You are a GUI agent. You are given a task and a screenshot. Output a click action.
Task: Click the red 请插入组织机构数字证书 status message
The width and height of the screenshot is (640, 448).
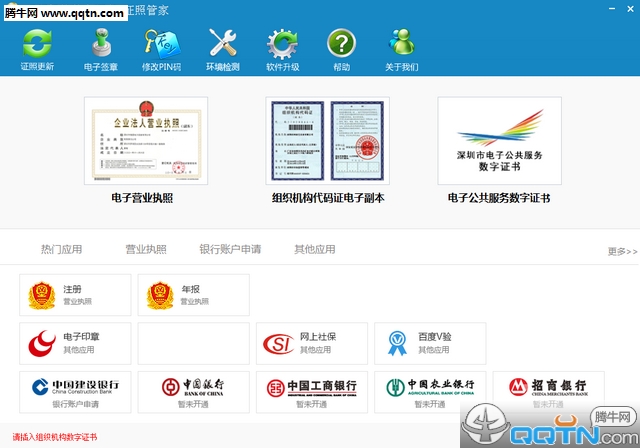[x=55, y=437]
